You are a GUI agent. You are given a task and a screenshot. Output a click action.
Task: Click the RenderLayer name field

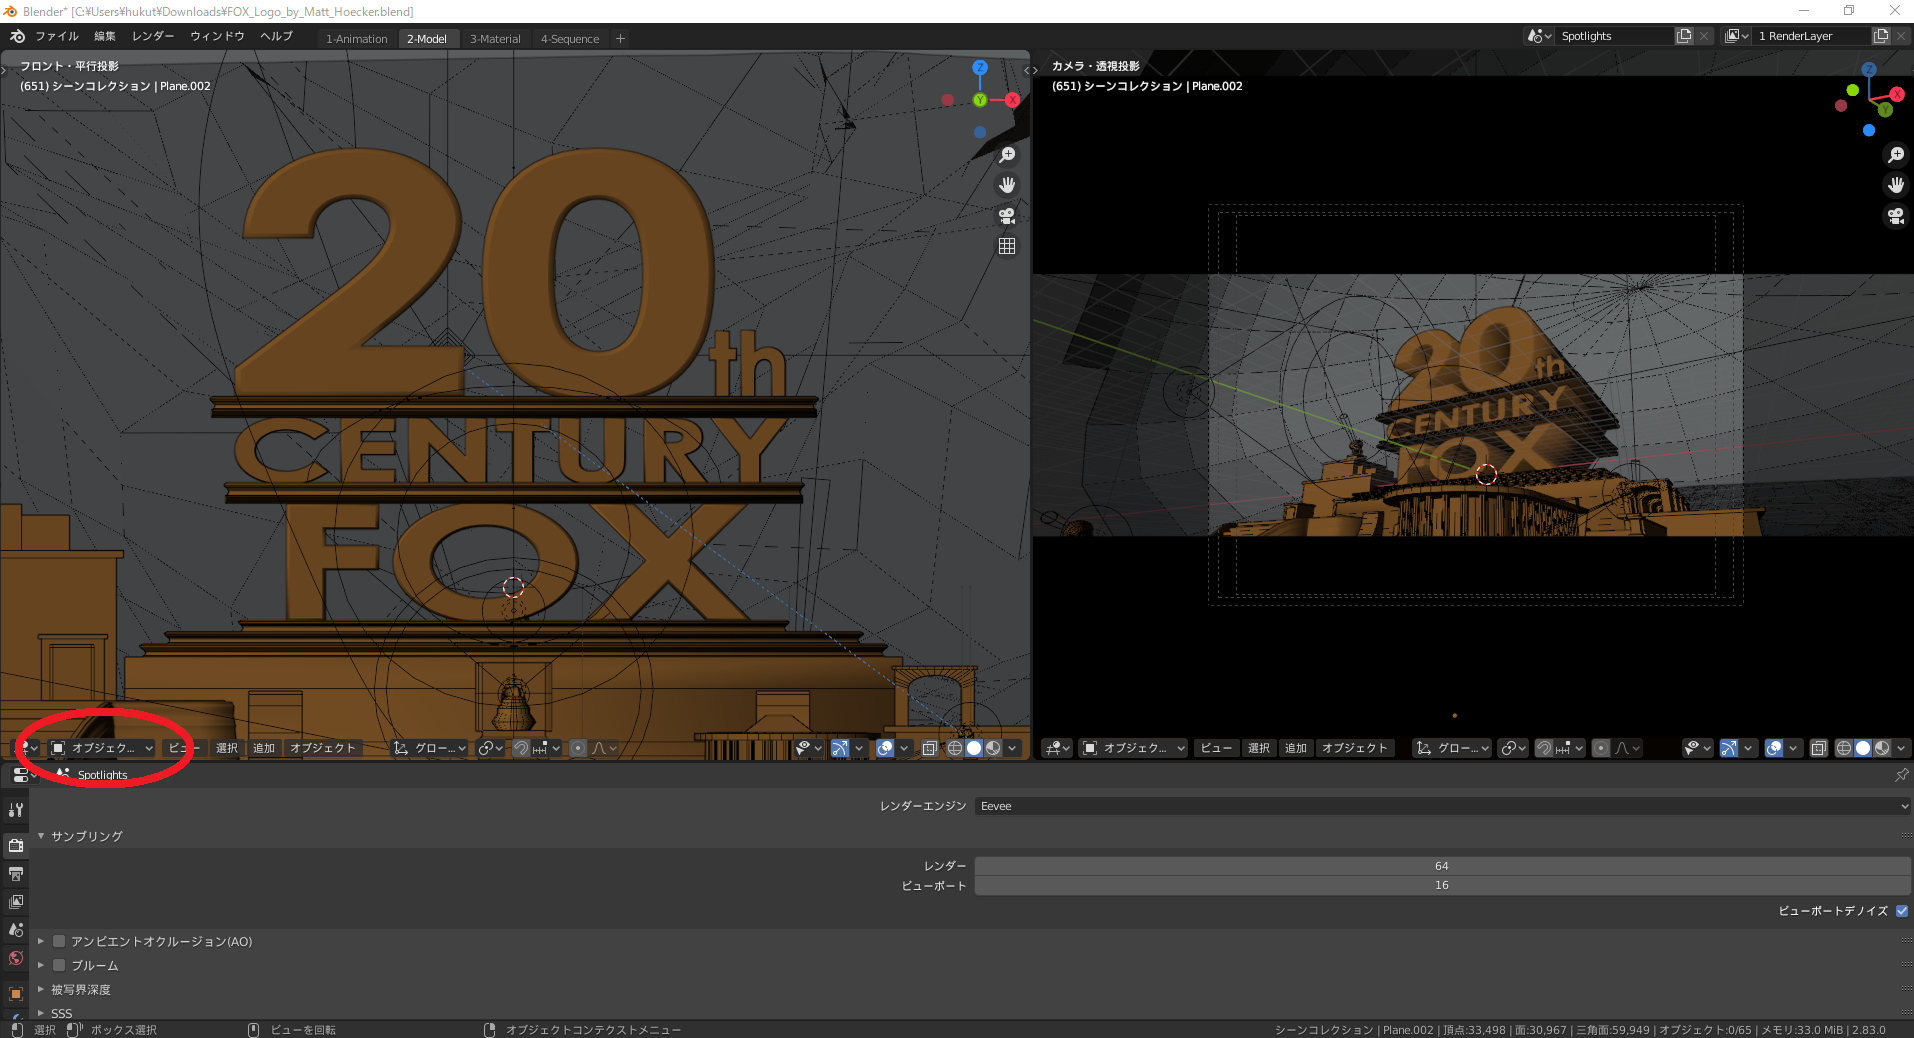click(1812, 36)
